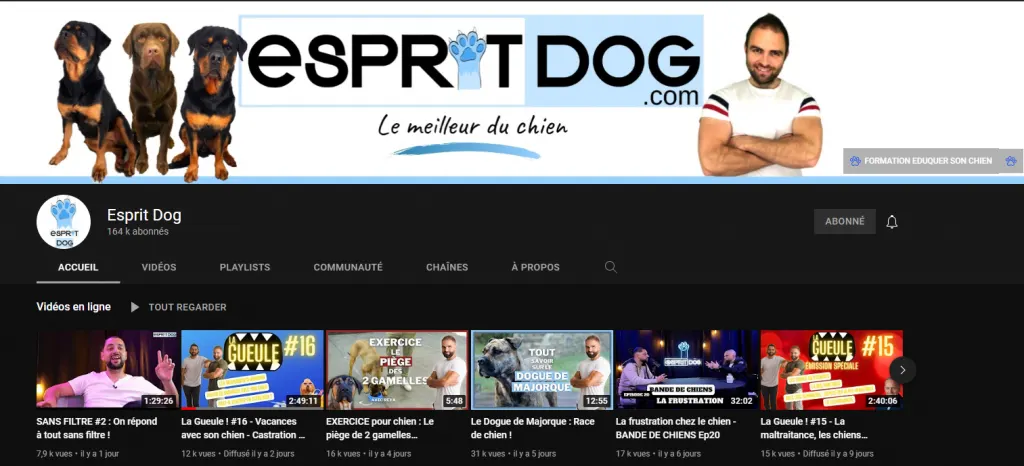Image resolution: width=1024 pixels, height=466 pixels.
Task: Show next videos with the right chevron
Action: click(903, 370)
